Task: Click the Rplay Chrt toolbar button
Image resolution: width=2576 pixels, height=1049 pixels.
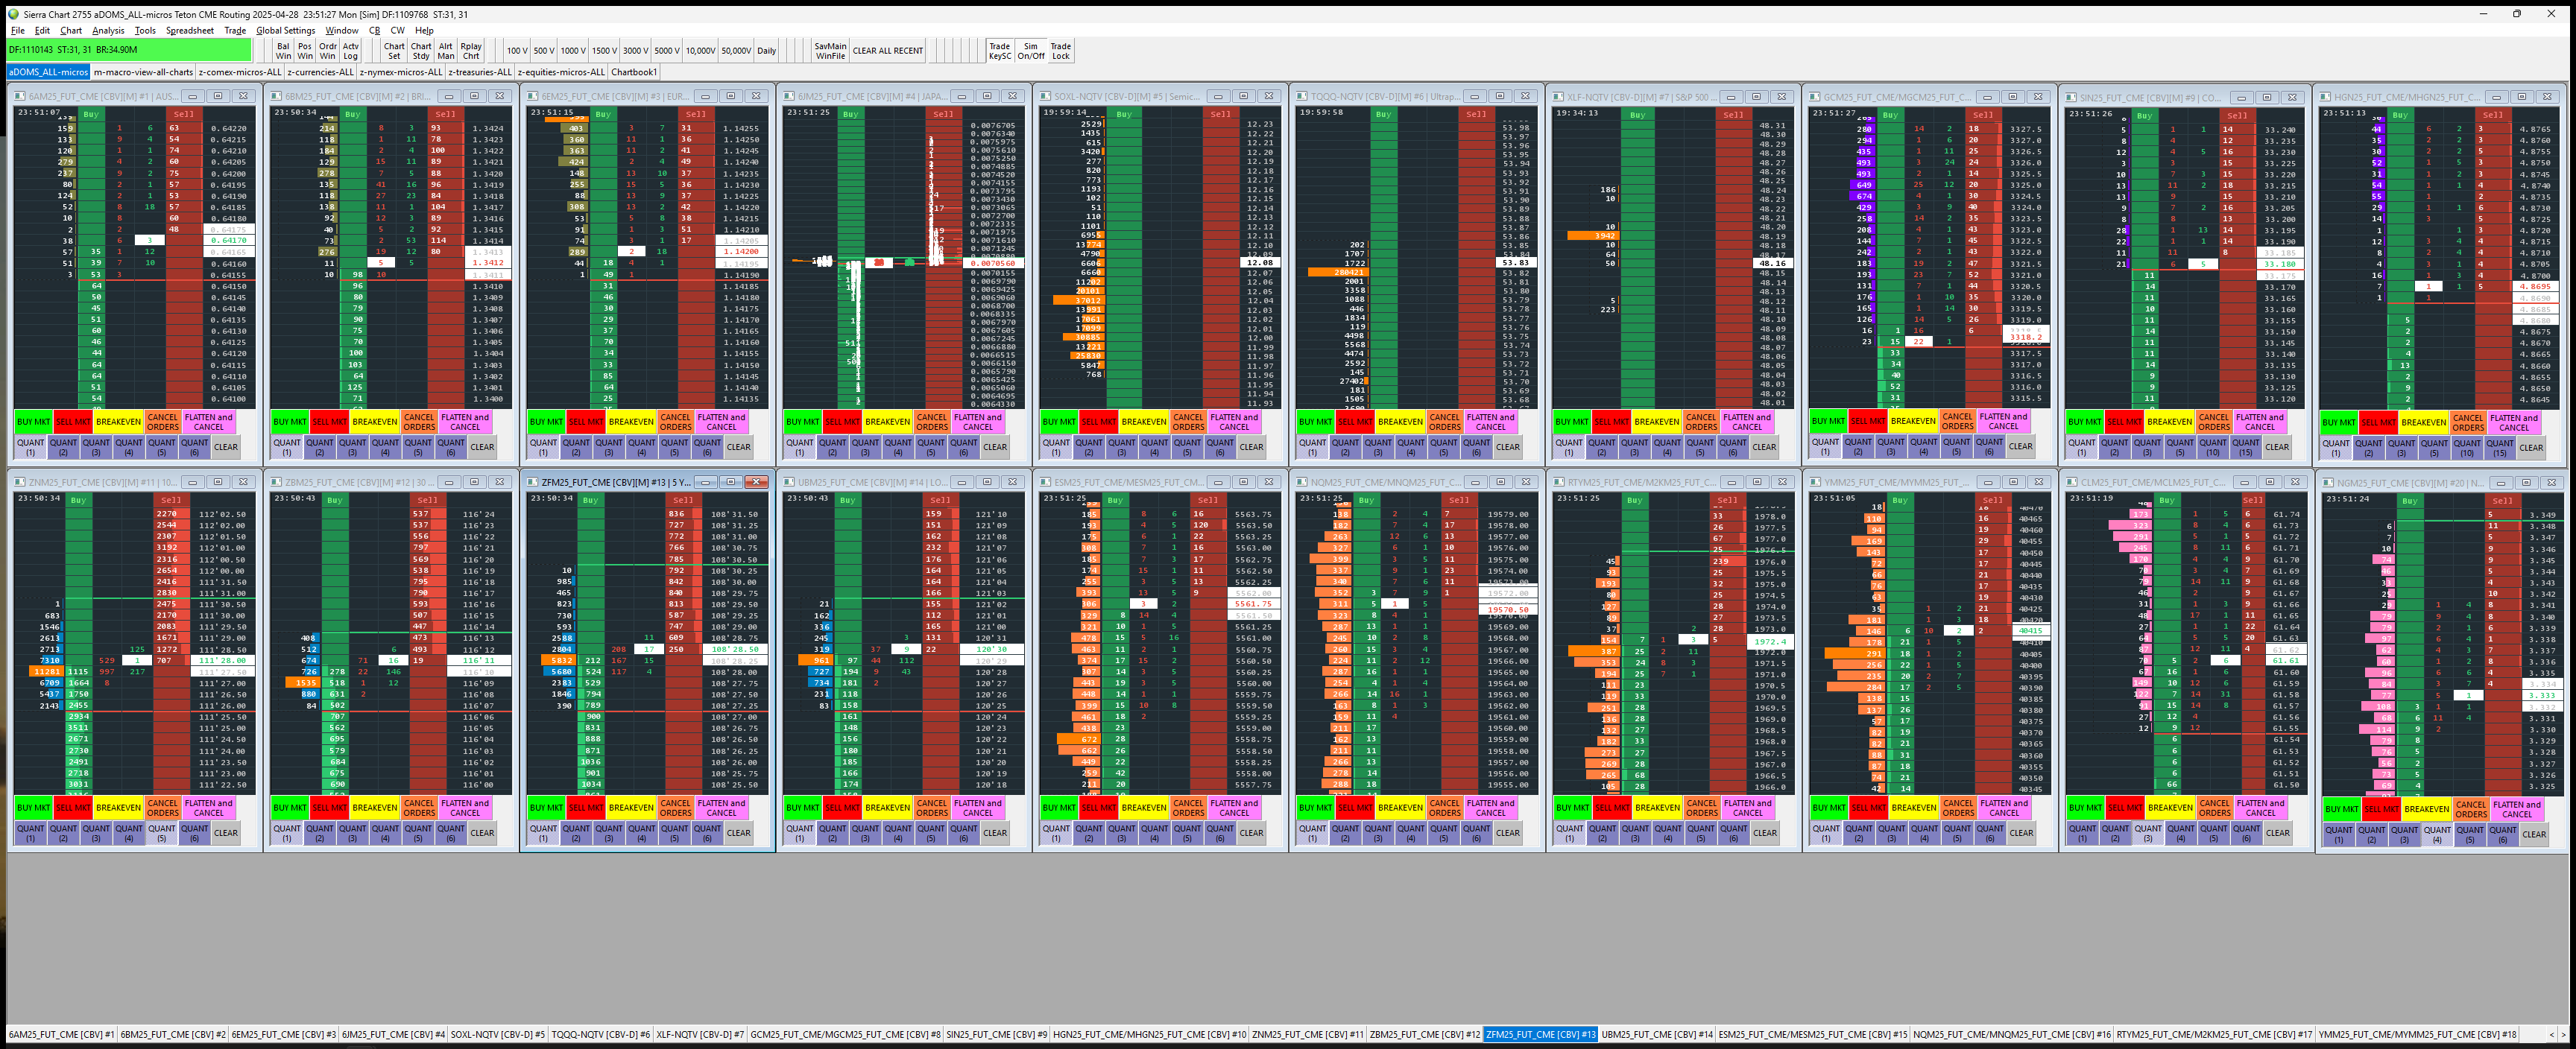Action: pos(471,50)
